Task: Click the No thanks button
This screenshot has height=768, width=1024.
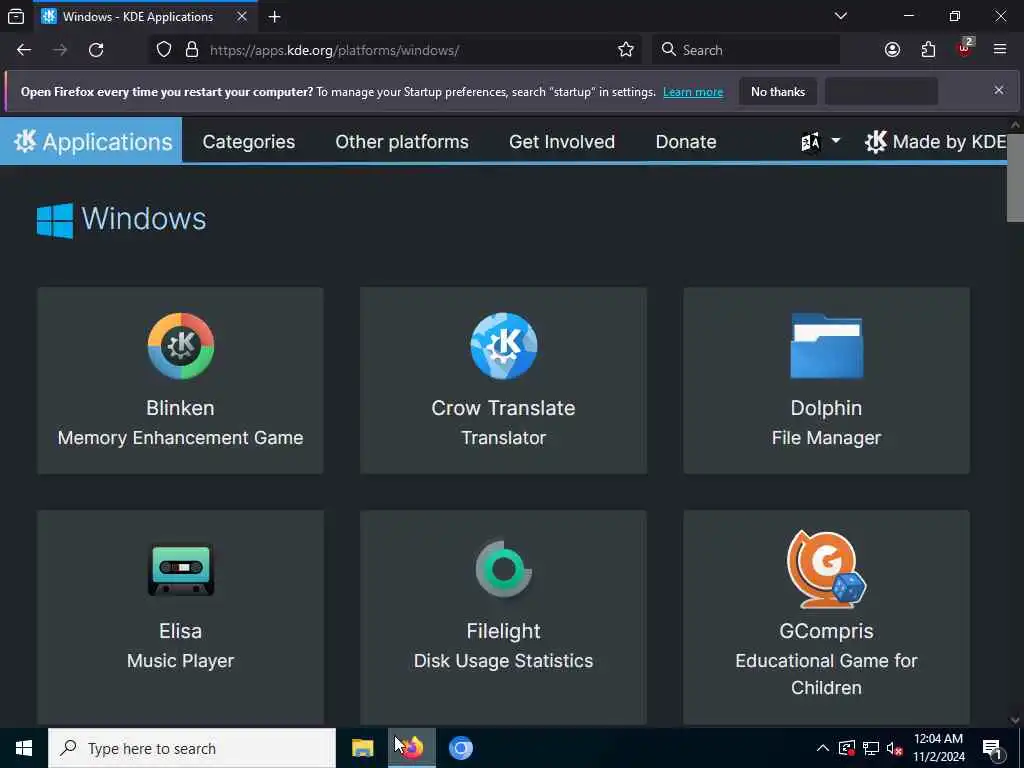Action: (x=778, y=91)
